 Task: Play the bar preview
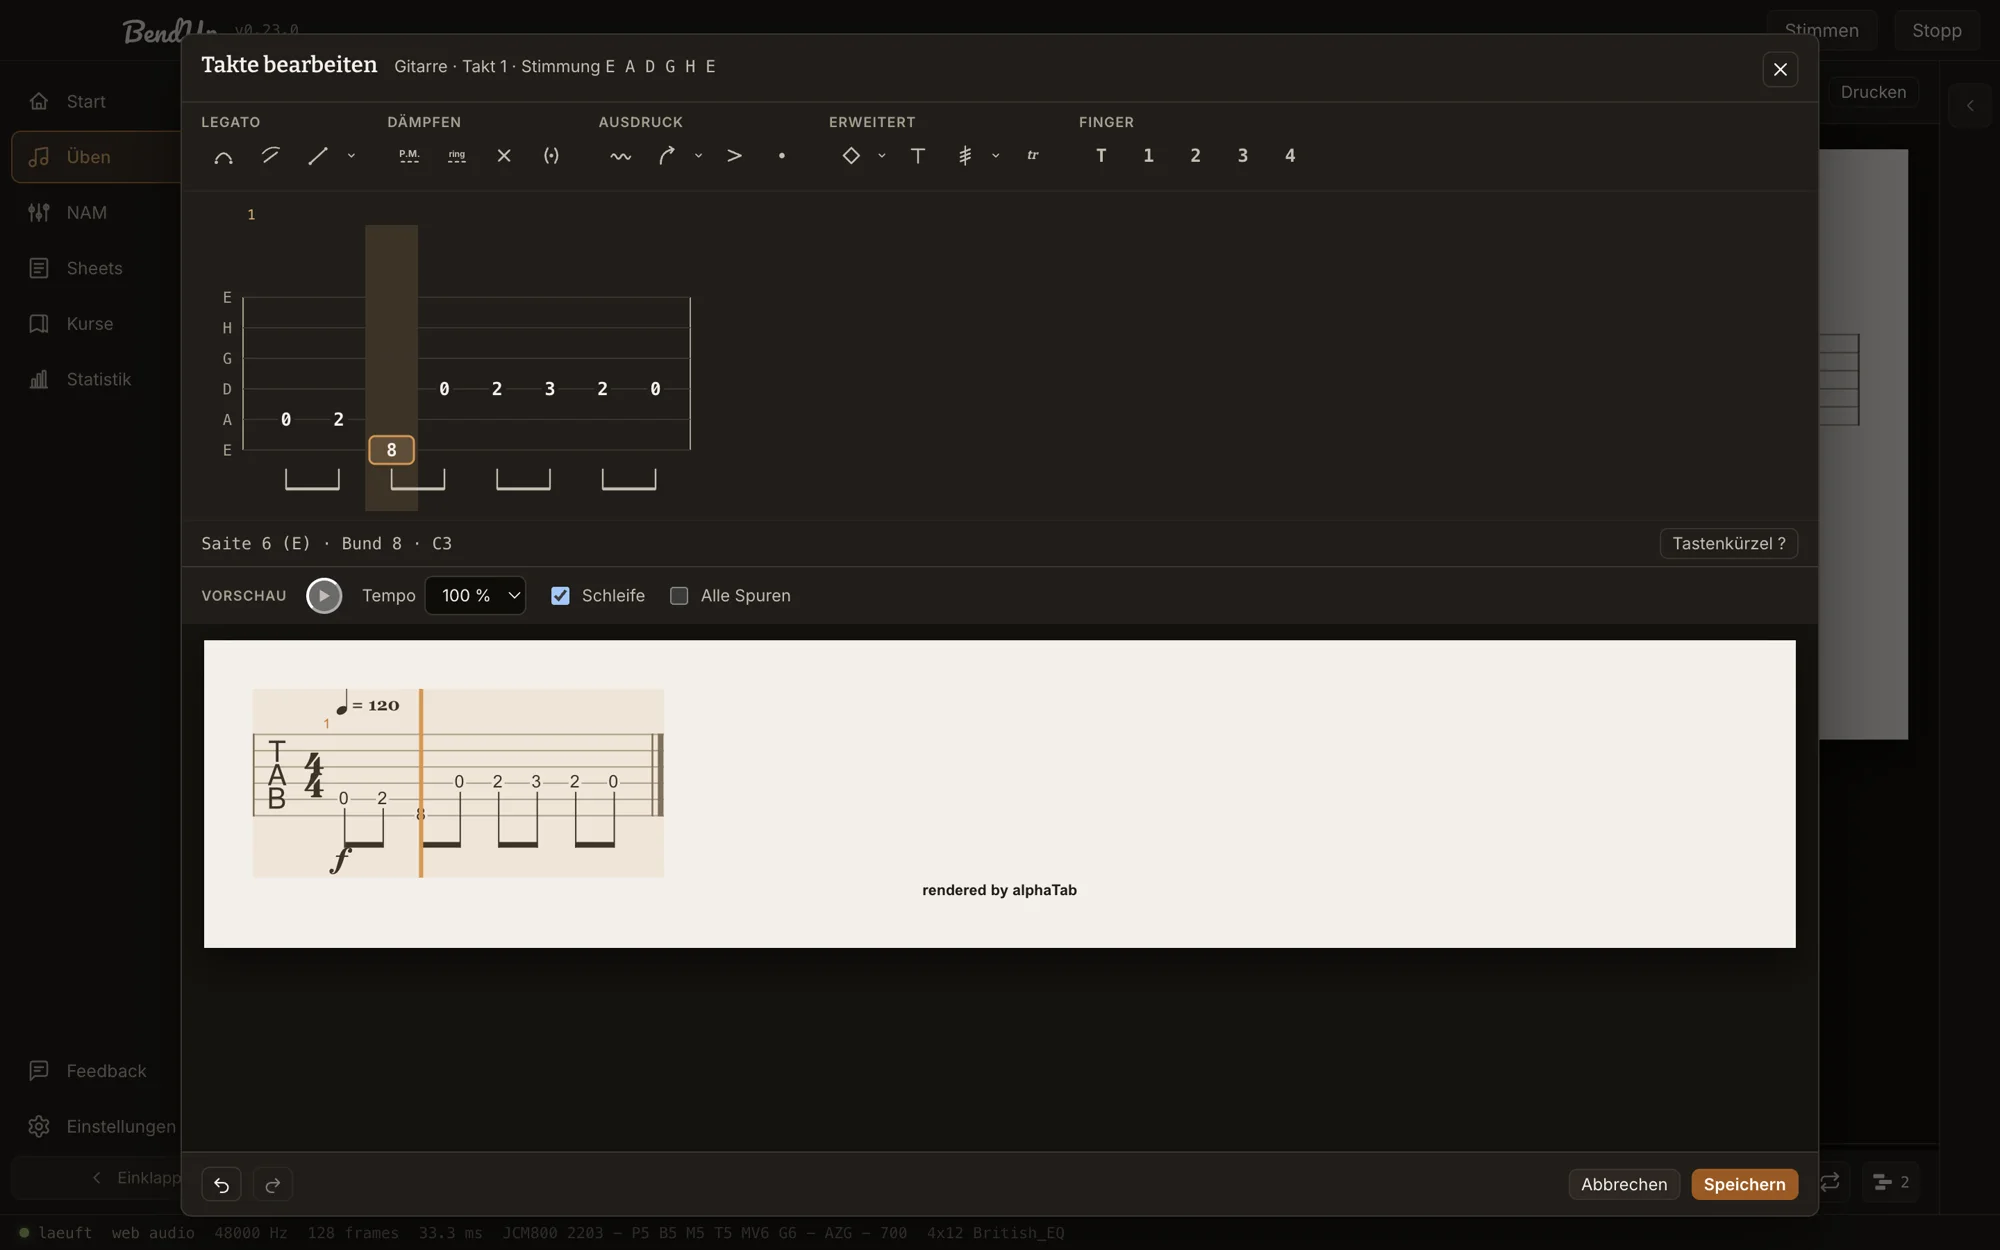click(x=324, y=596)
